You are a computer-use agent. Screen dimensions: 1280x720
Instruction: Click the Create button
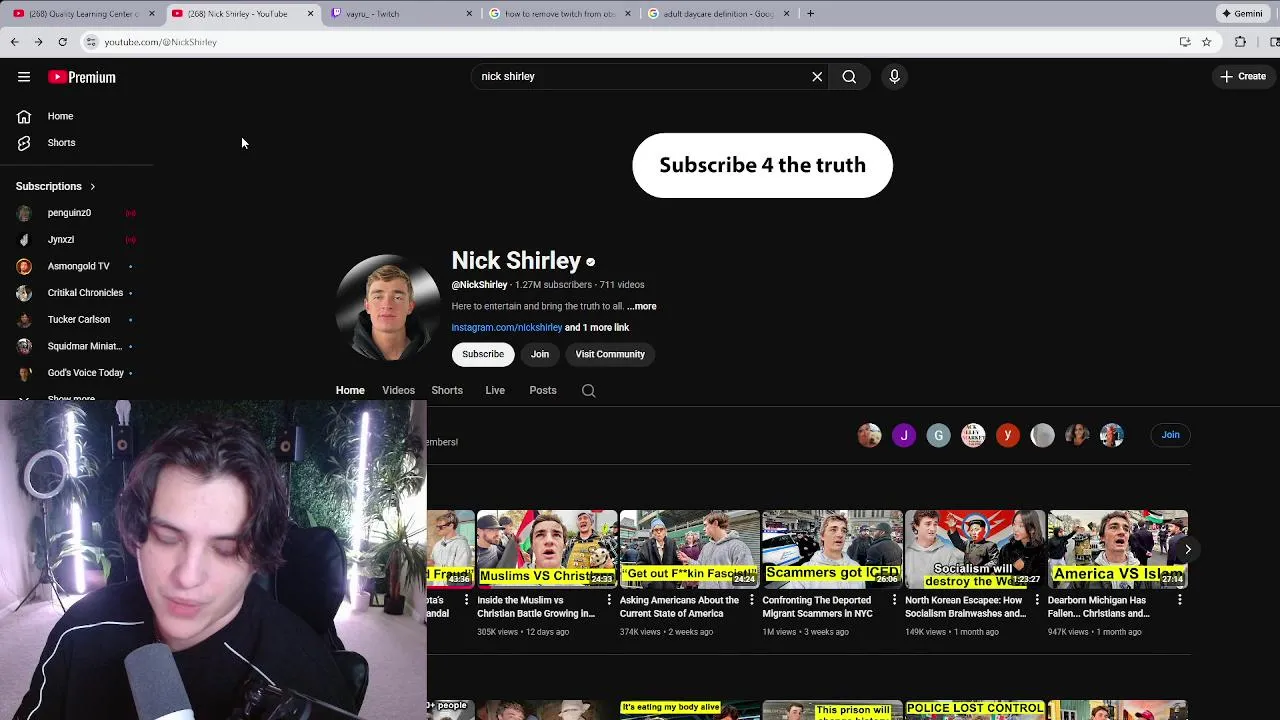coord(1243,76)
